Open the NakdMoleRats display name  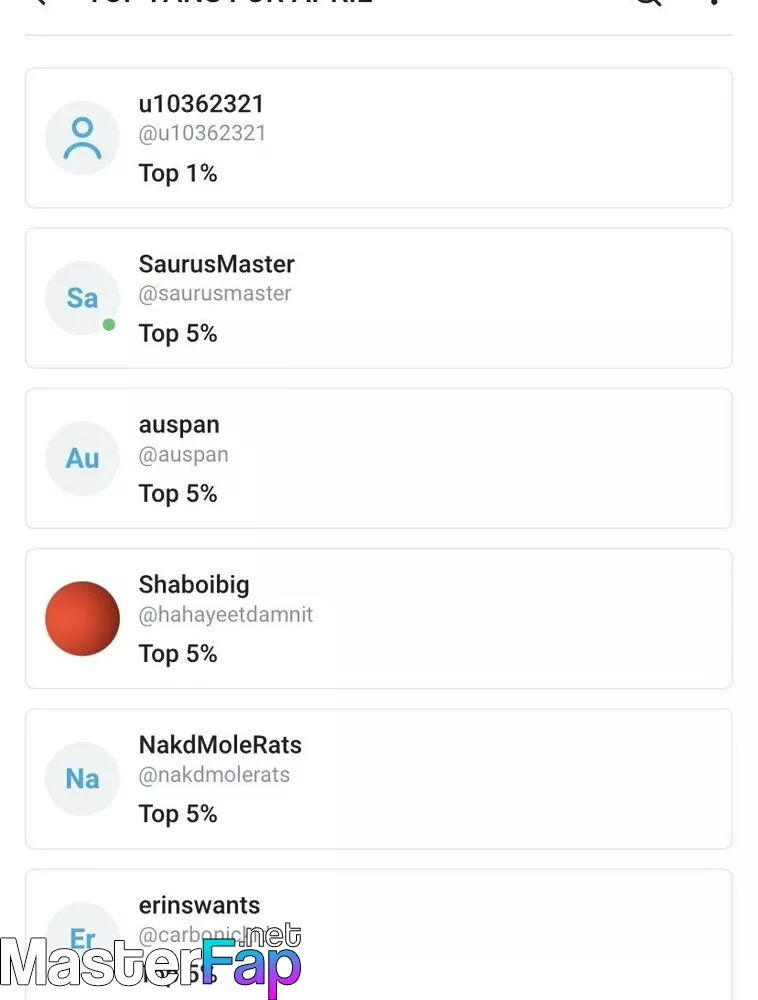click(220, 744)
